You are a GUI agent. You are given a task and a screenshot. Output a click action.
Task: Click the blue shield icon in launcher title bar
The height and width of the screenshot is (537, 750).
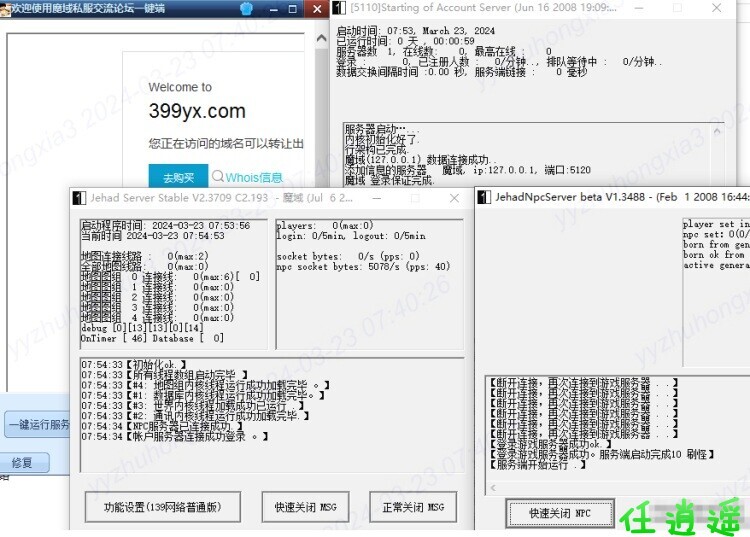tap(247, 8)
